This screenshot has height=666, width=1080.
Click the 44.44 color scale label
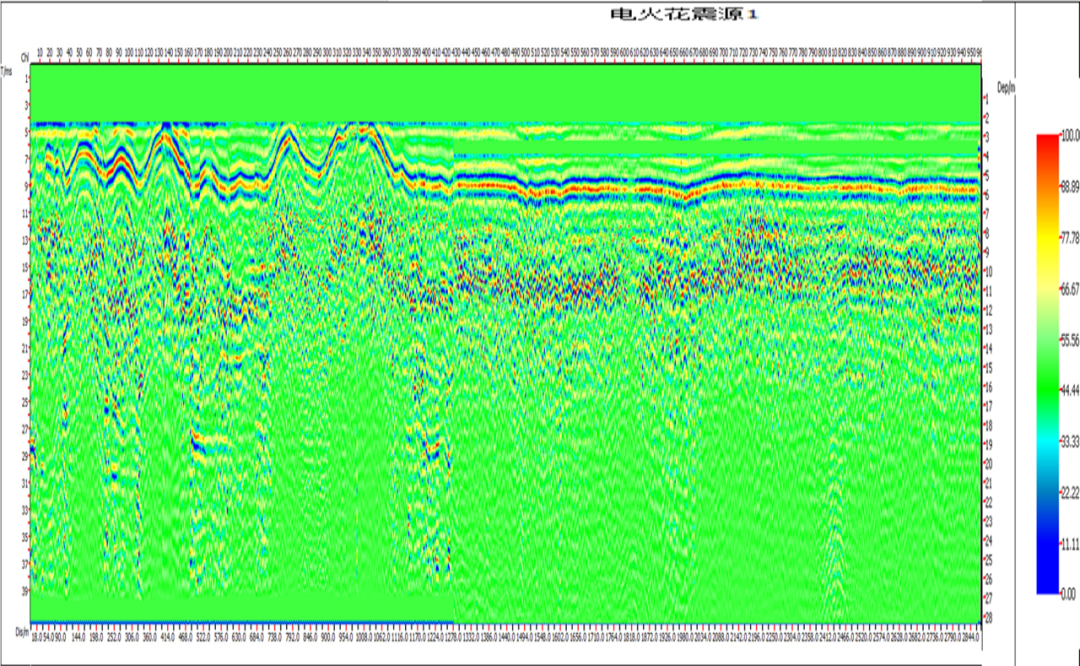point(1070,391)
